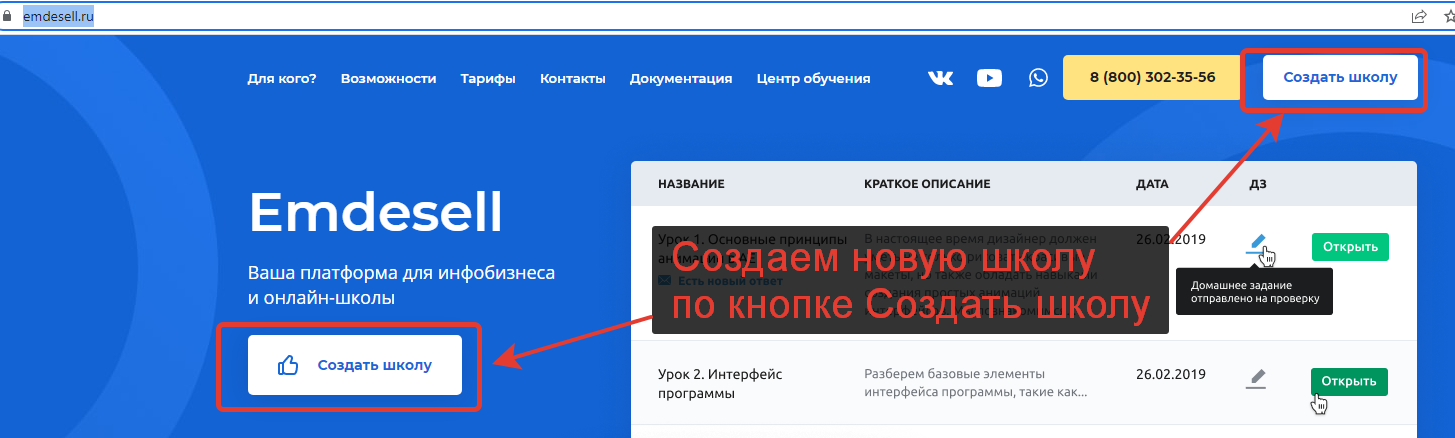Screen dimensions: 1455x438
Task: Click homework pencil icon for Урок 2
Action: point(1257,379)
